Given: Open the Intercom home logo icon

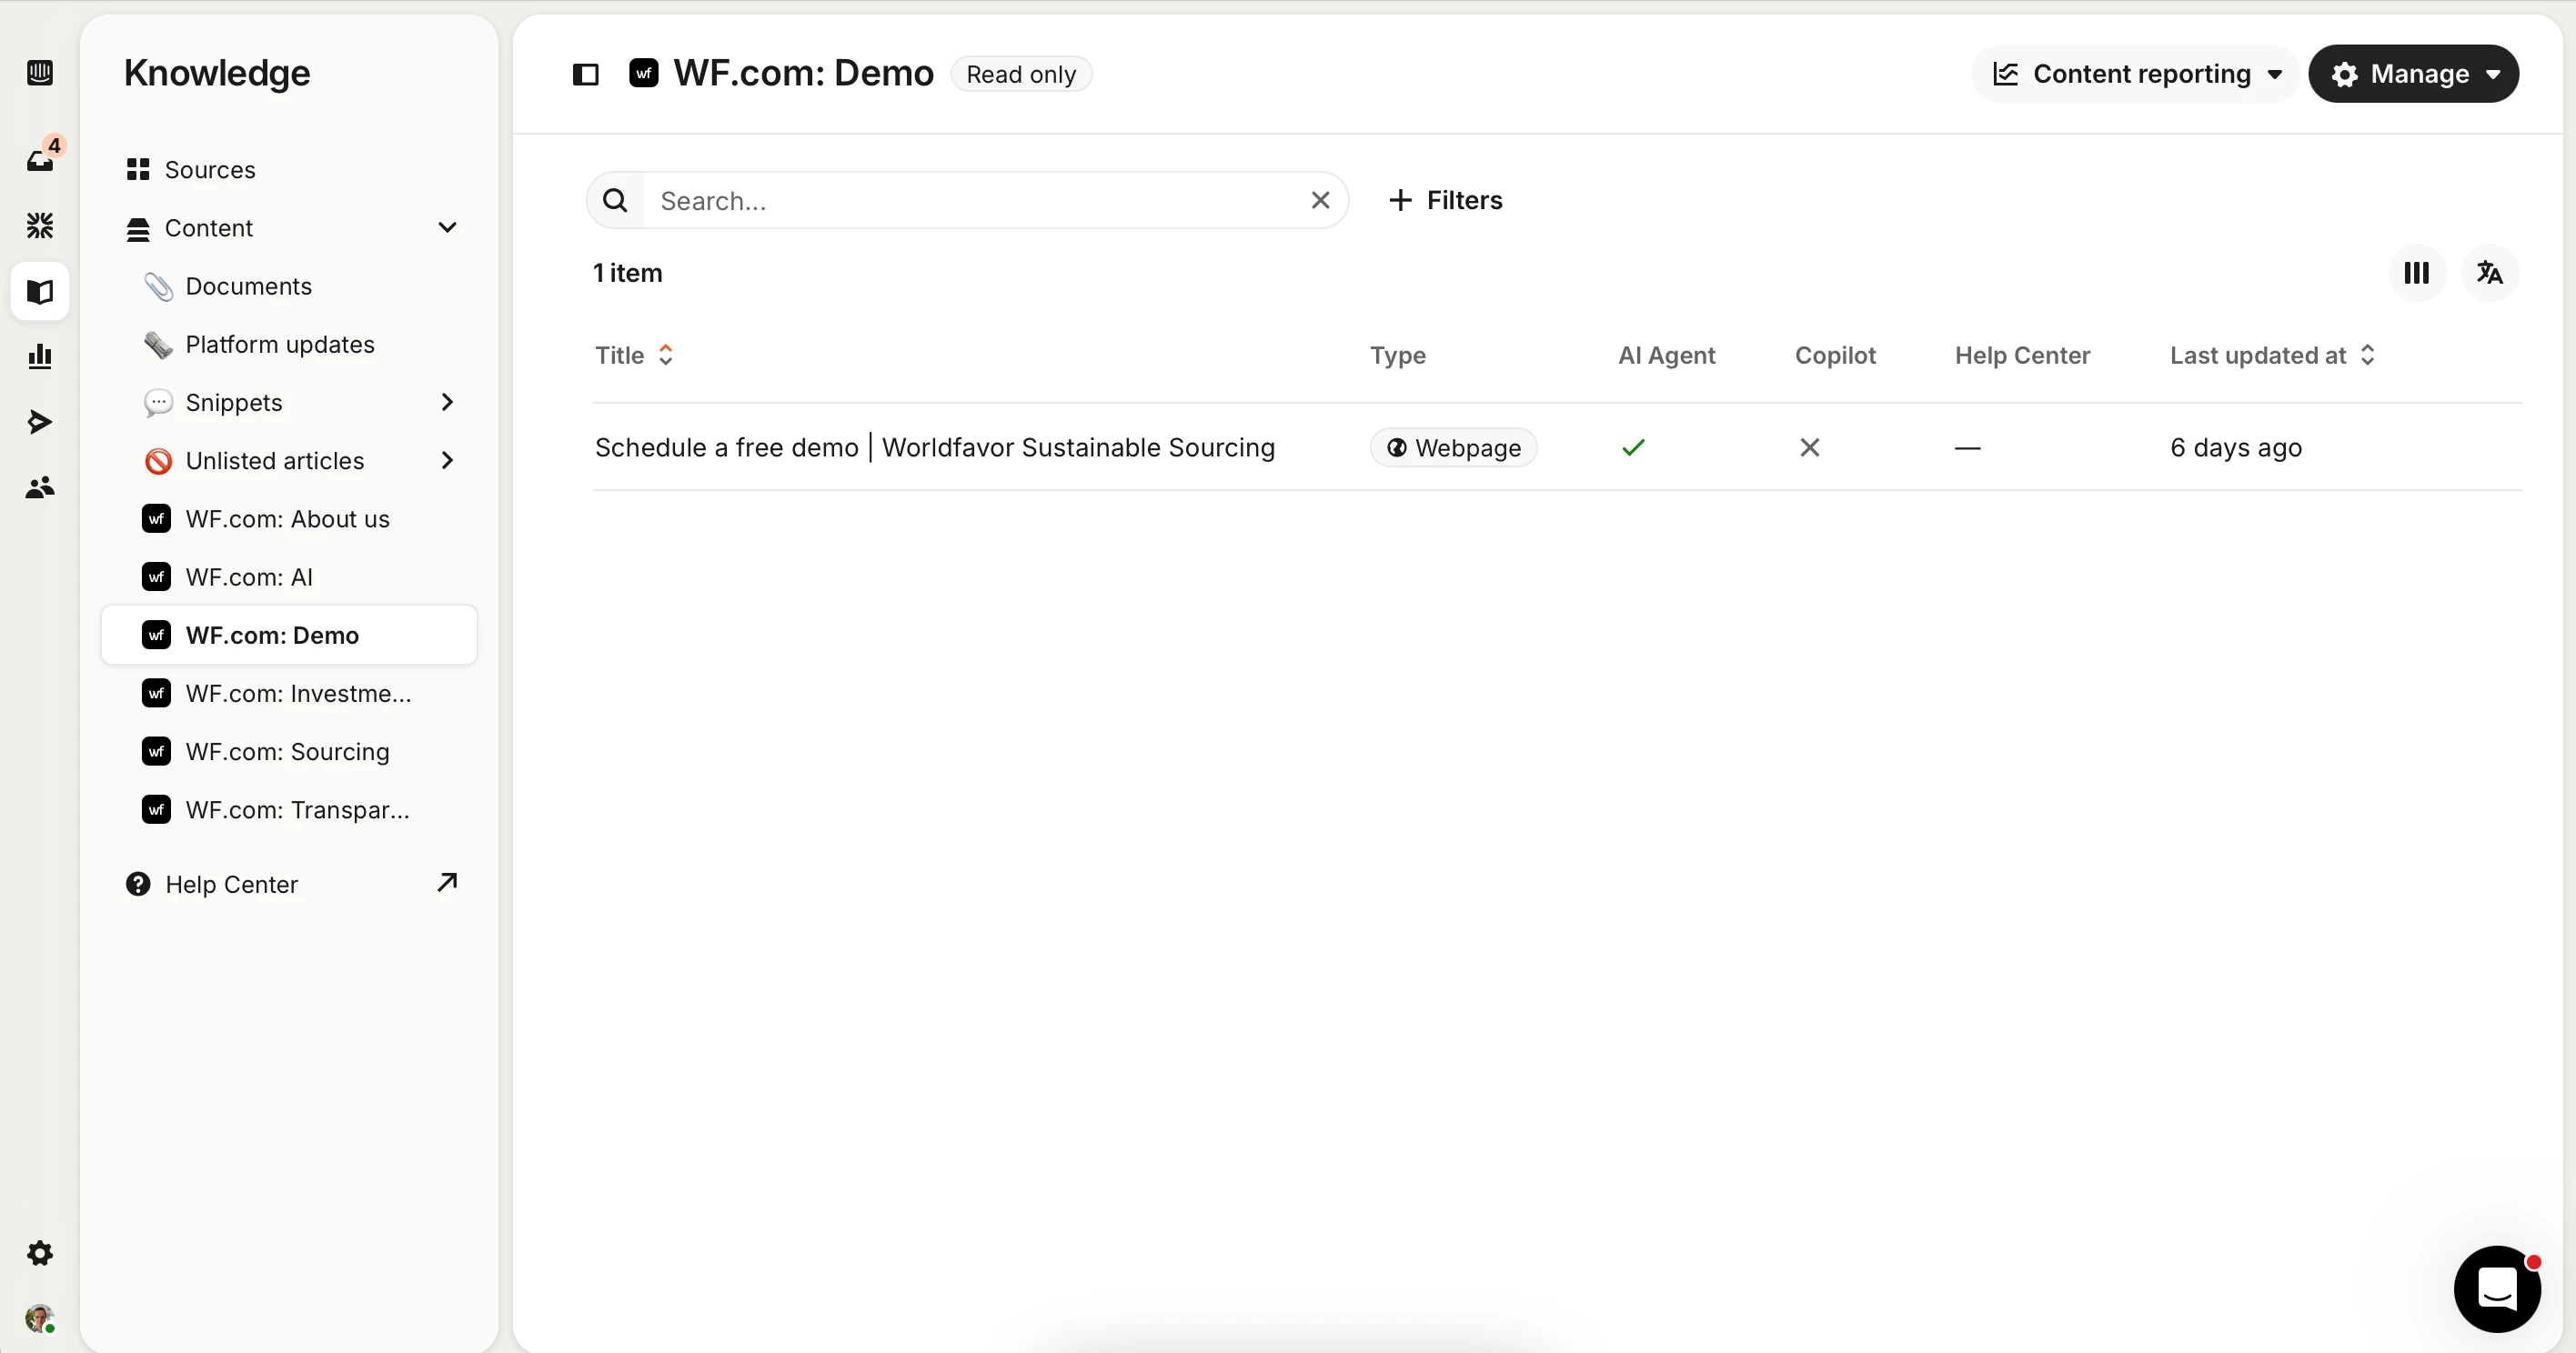Looking at the screenshot, I should pos(40,73).
